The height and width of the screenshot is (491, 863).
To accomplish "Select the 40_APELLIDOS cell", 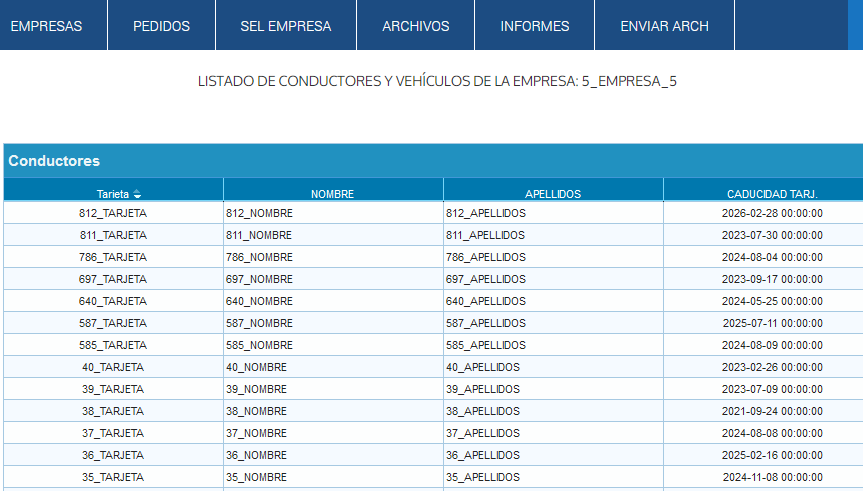I will click(x=483, y=367).
